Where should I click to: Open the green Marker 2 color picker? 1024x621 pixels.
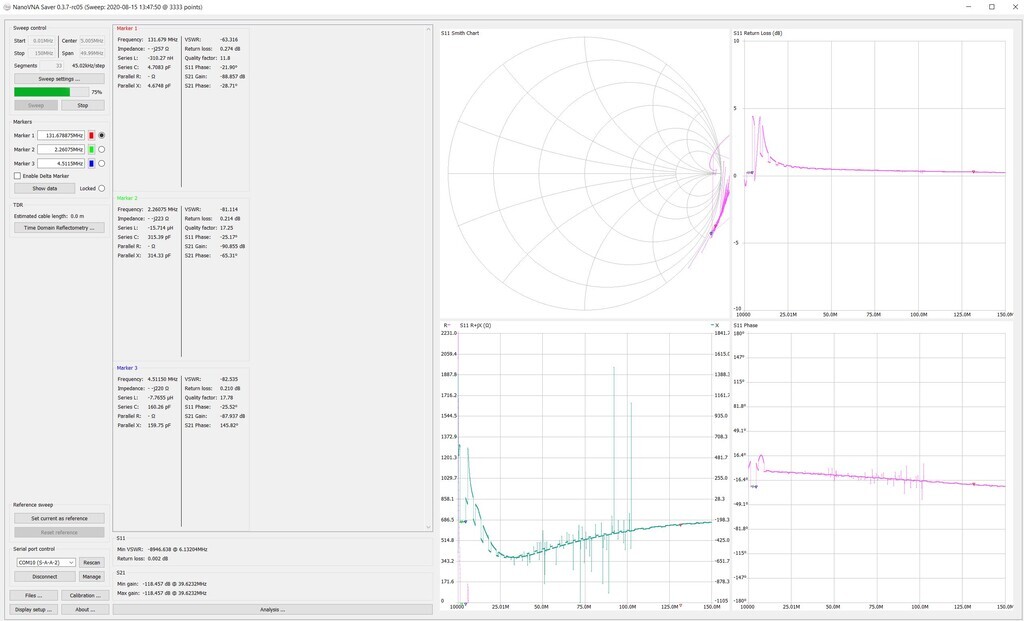(x=91, y=149)
